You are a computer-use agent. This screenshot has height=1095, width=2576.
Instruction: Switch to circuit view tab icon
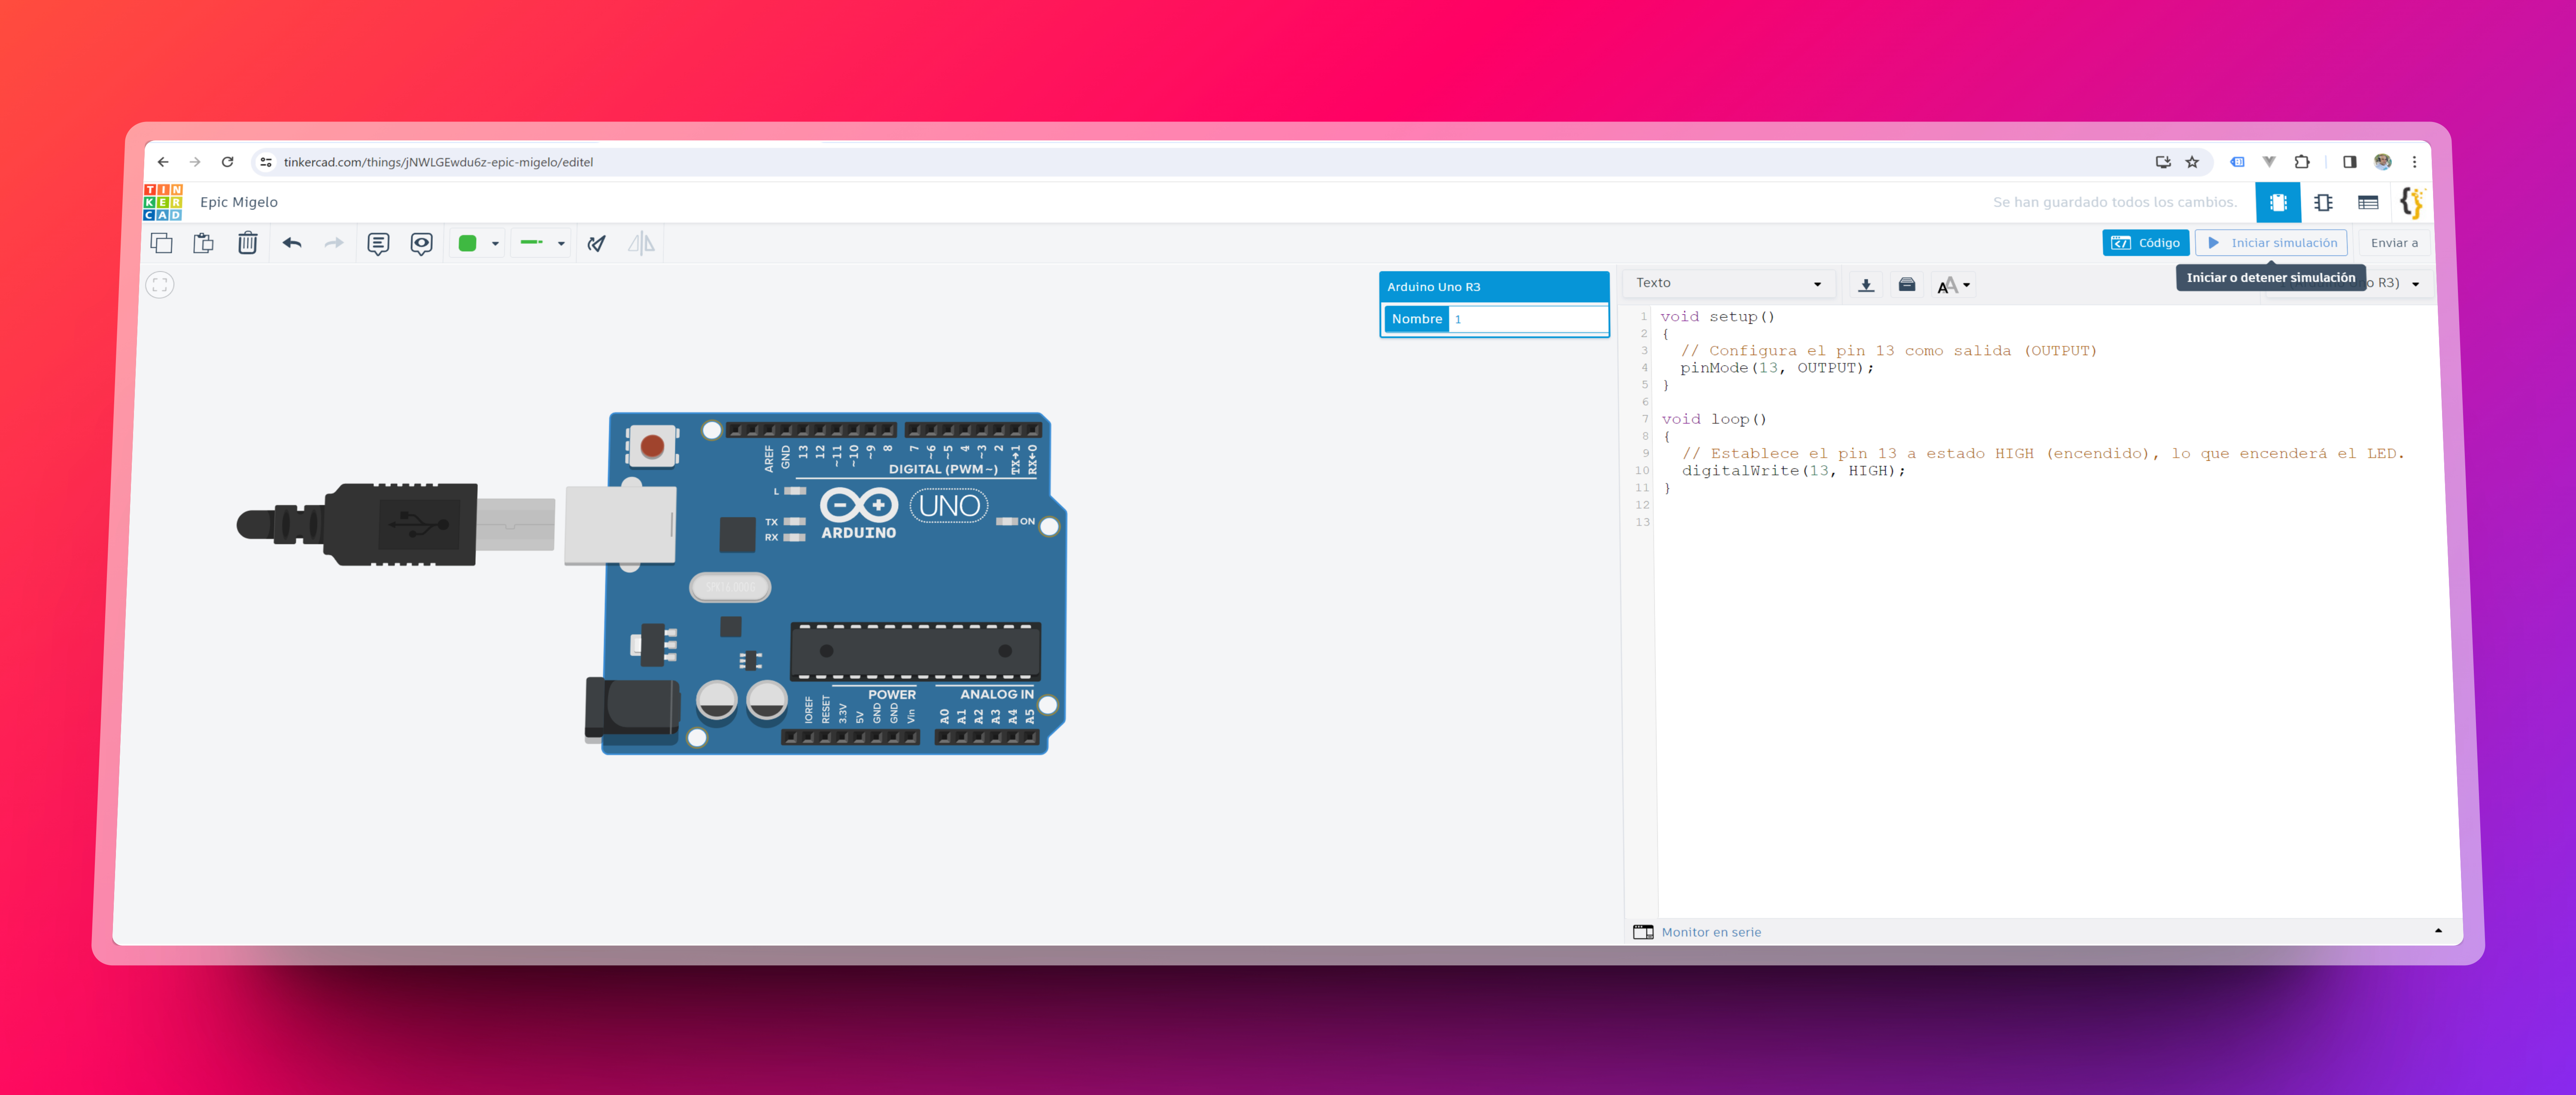pyautogui.click(x=2278, y=202)
